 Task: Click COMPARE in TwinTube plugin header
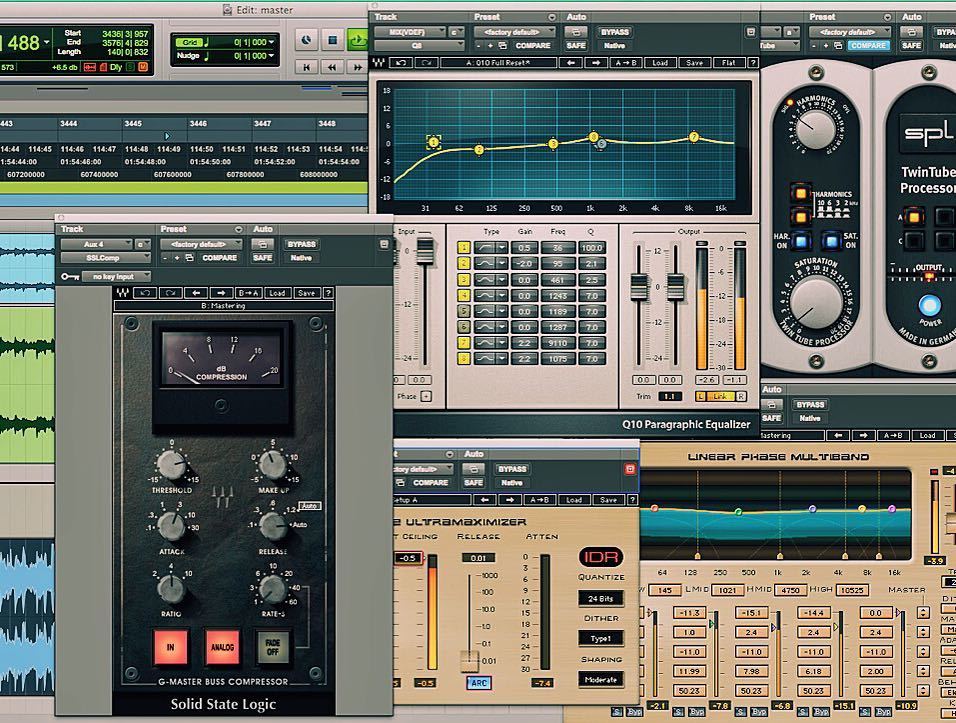868,46
